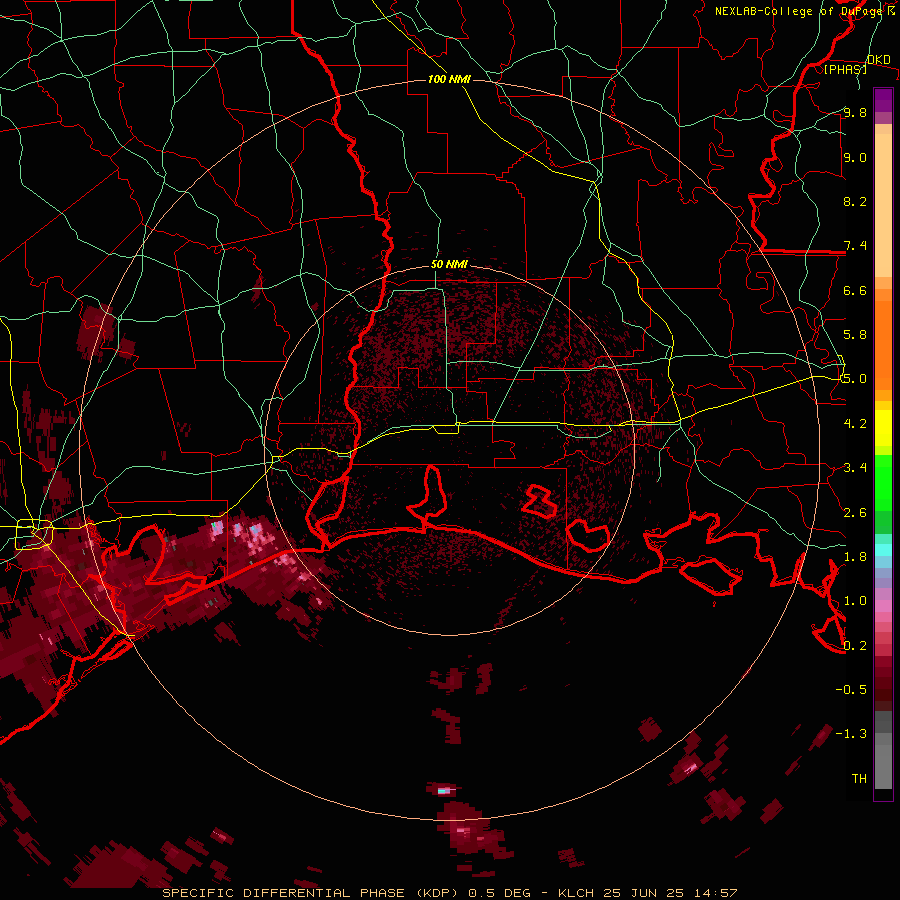Viewport: 900px width, 900px height.
Task: Click the pink segment of the color bar
Action: tap(883, 606)
